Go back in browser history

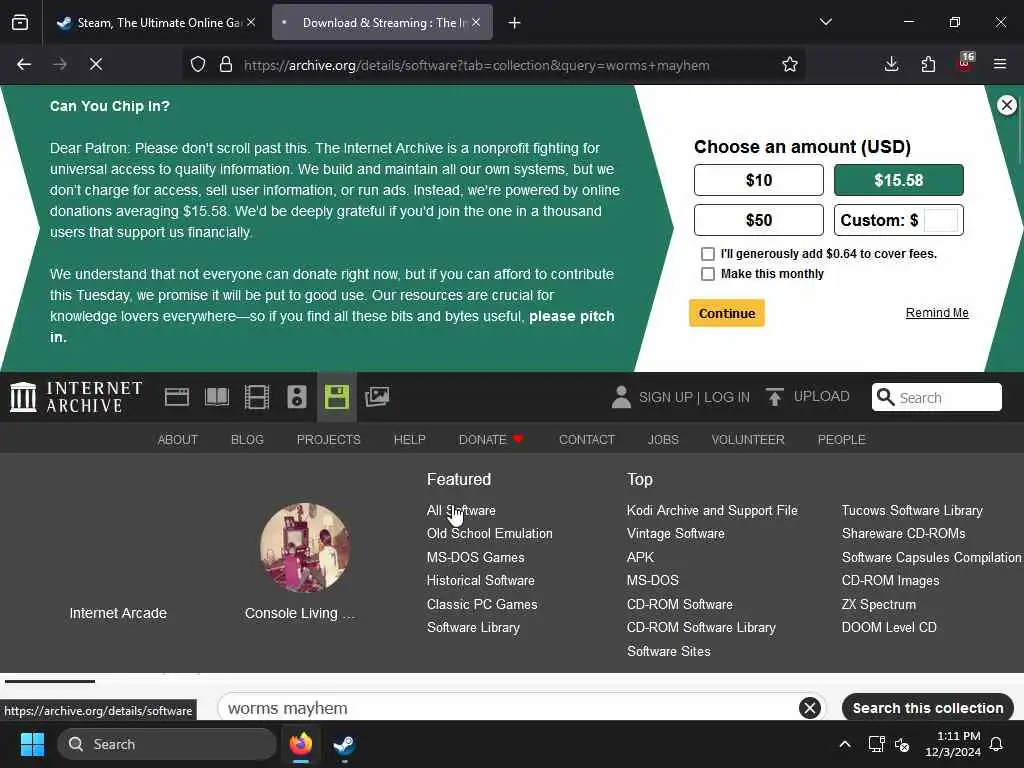click(x=24, y=64)
